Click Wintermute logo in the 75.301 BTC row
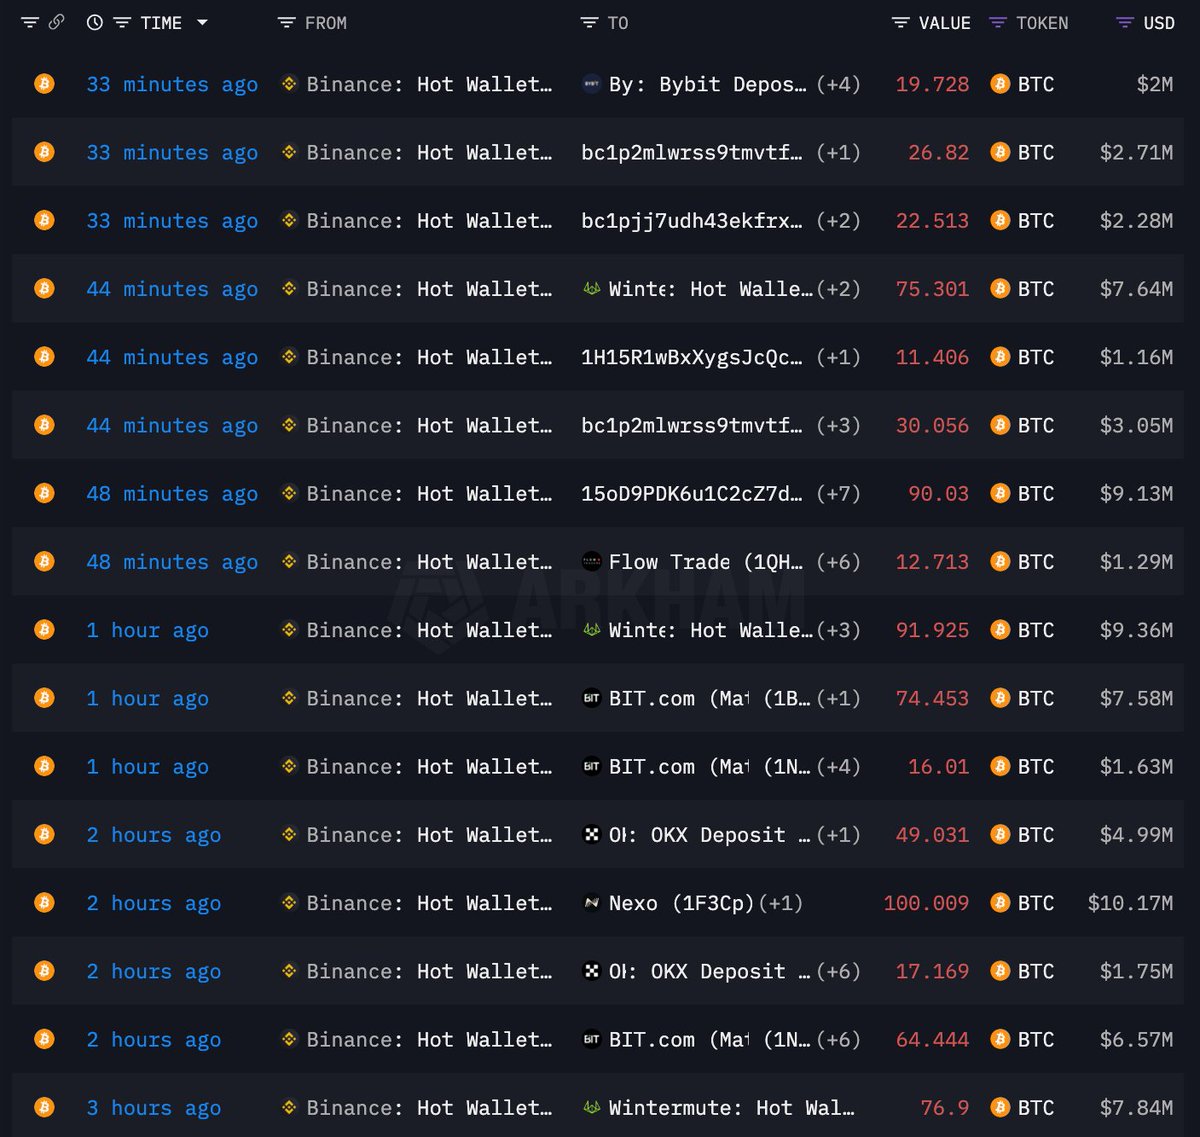The width and height of the screenshot is (1200, 1137). pyautogui.click(x=591, y=289)
